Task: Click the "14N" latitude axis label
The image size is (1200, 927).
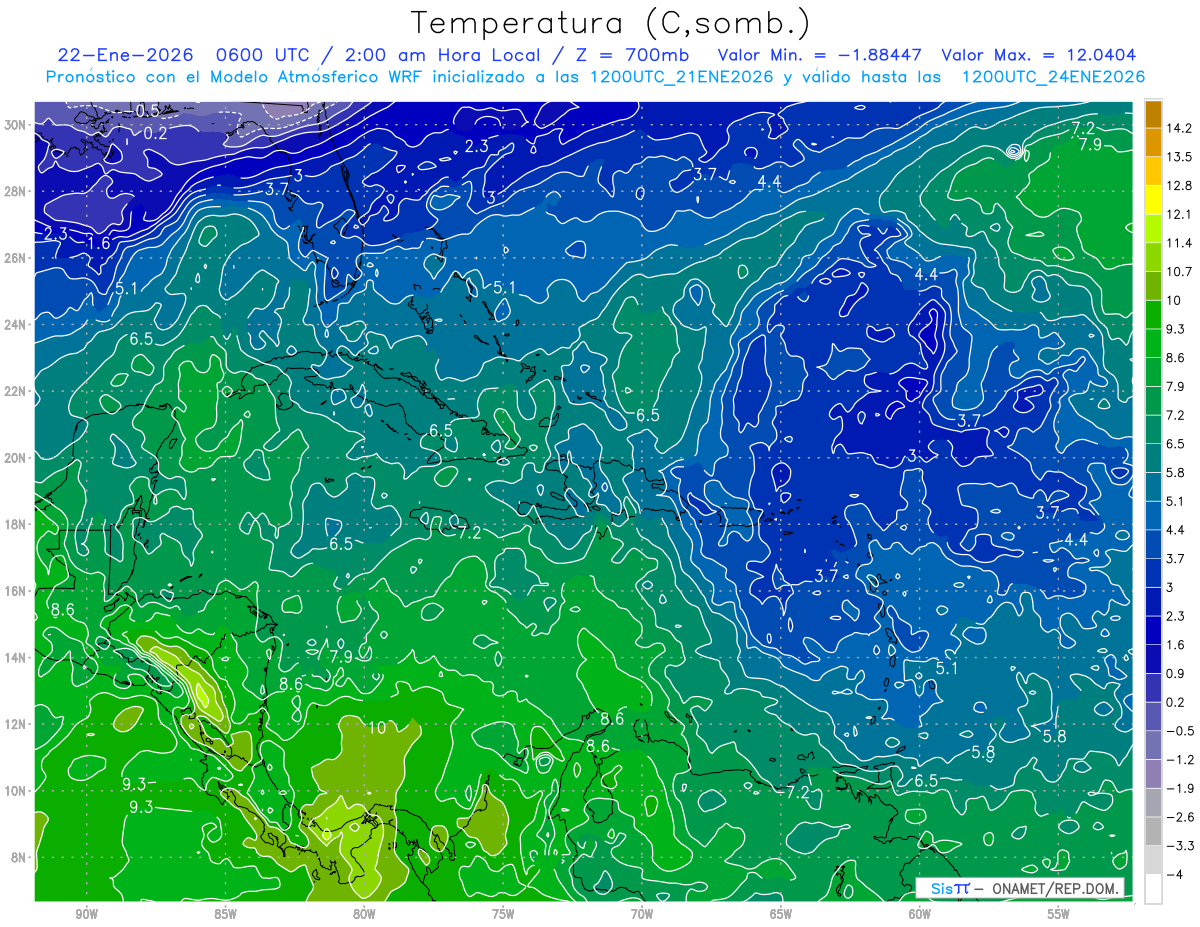Action: [16, 658]
